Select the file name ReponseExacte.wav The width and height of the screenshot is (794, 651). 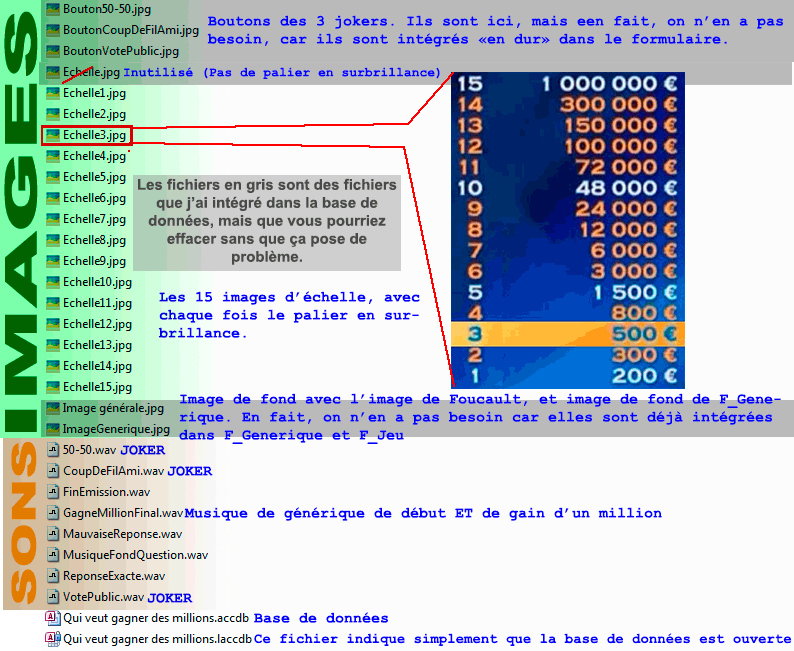[x=114, y=576]
